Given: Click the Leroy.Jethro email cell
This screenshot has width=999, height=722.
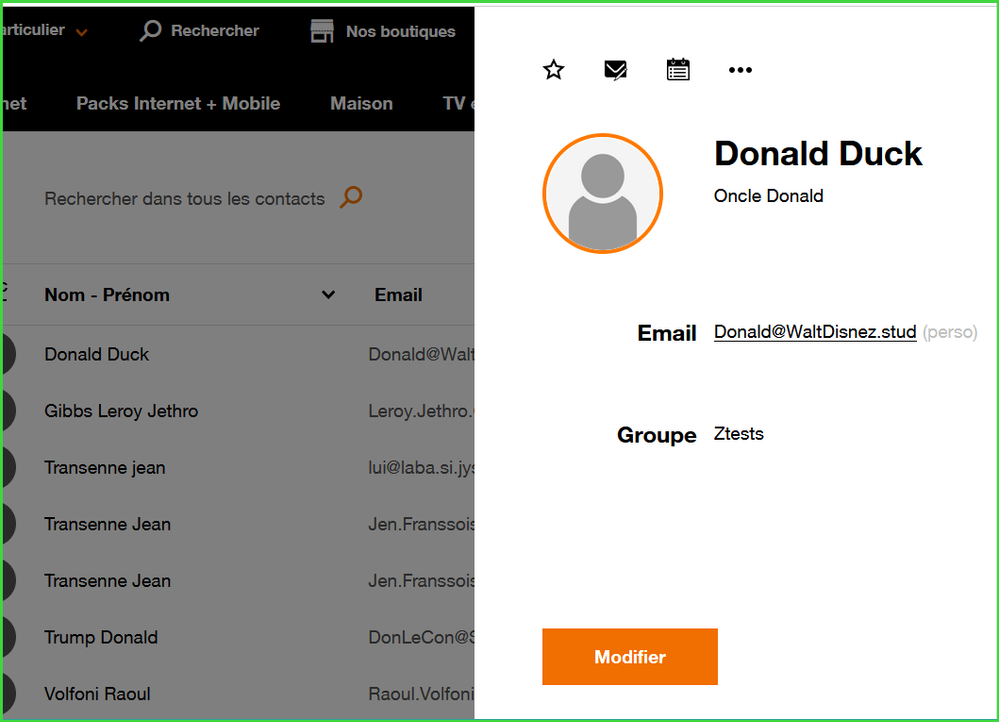Looking at the screenshot, I should [421, 411].
